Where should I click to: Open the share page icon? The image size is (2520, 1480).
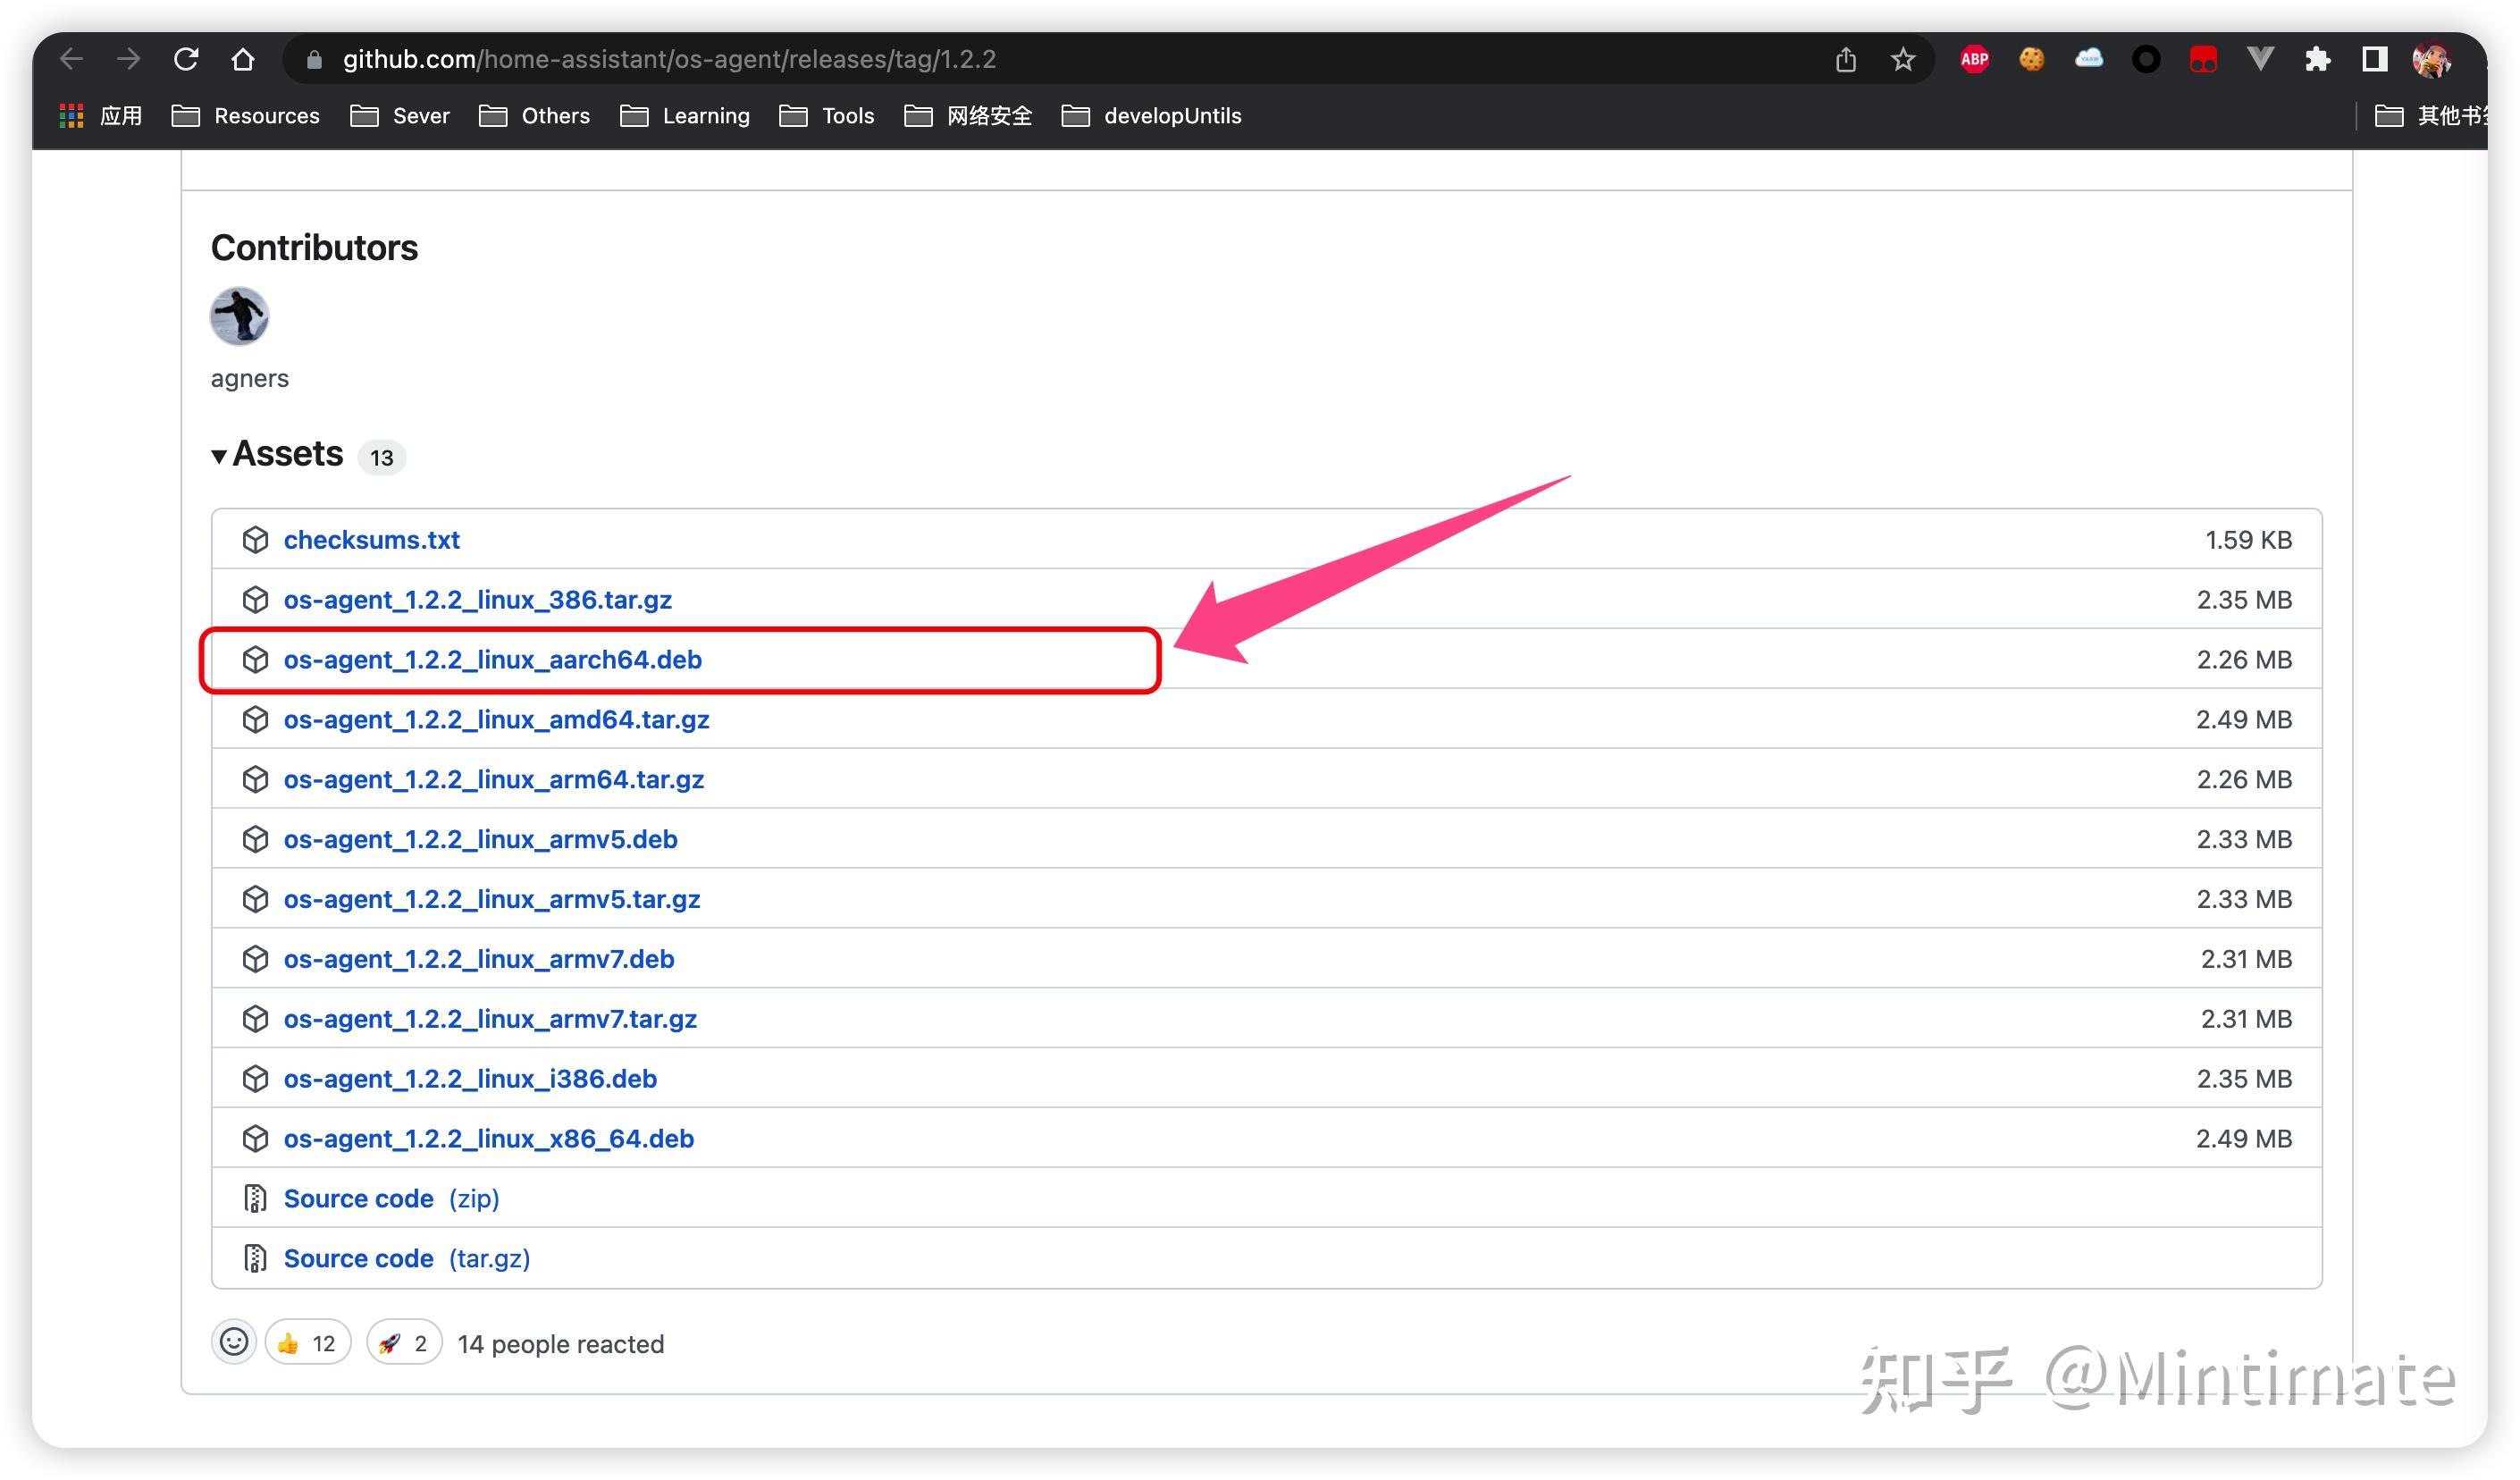1846,60
